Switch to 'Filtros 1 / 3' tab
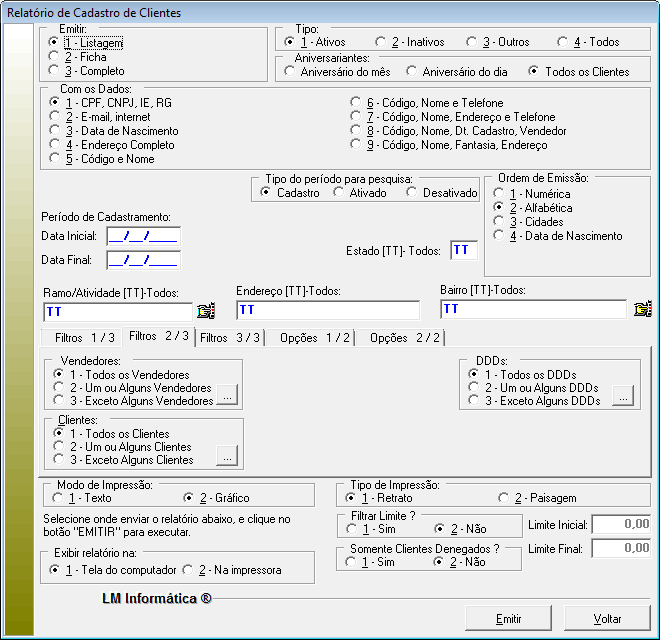 pos(84,338)
